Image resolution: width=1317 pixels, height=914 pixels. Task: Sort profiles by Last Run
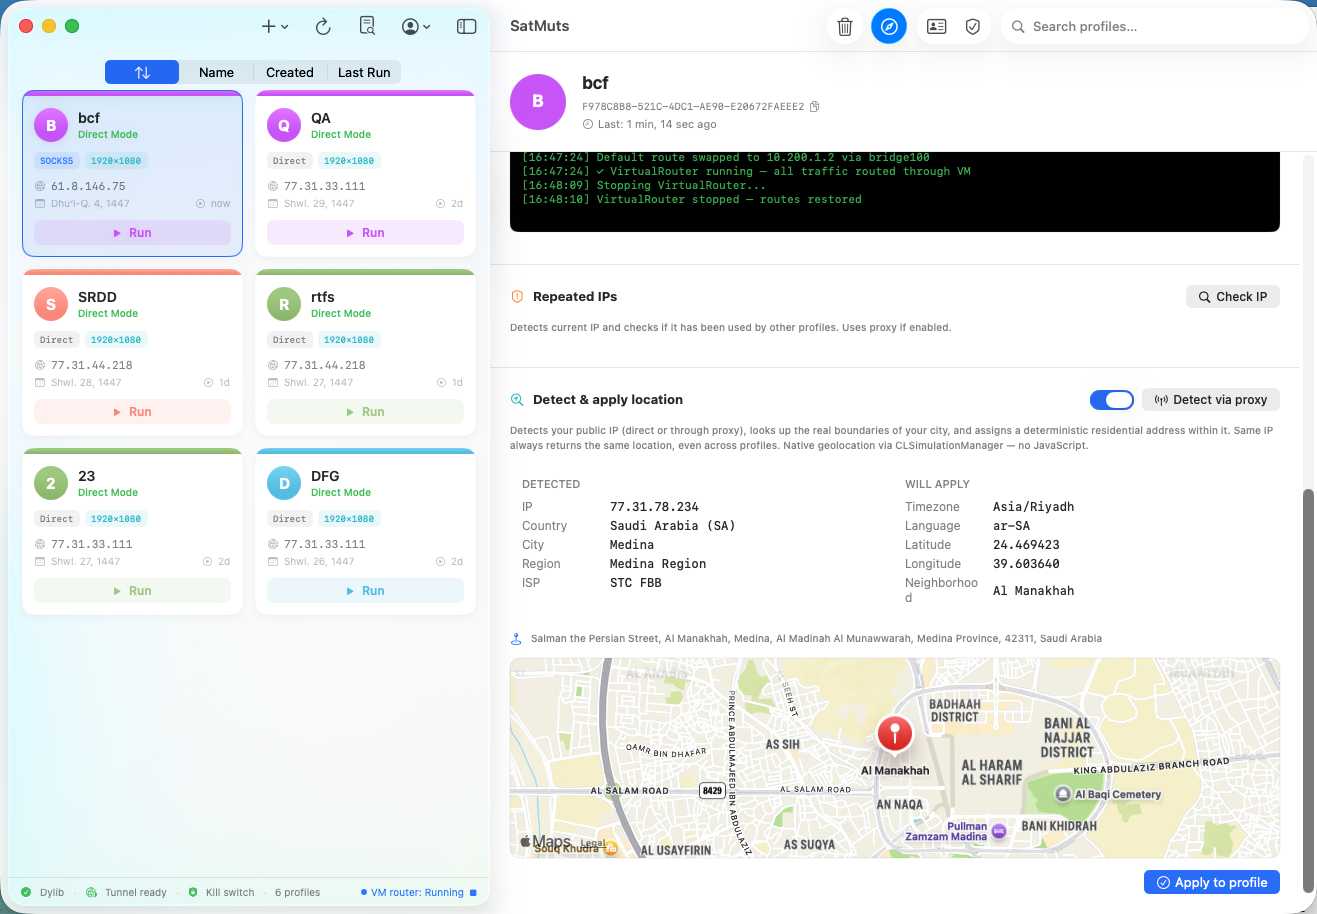364,72
